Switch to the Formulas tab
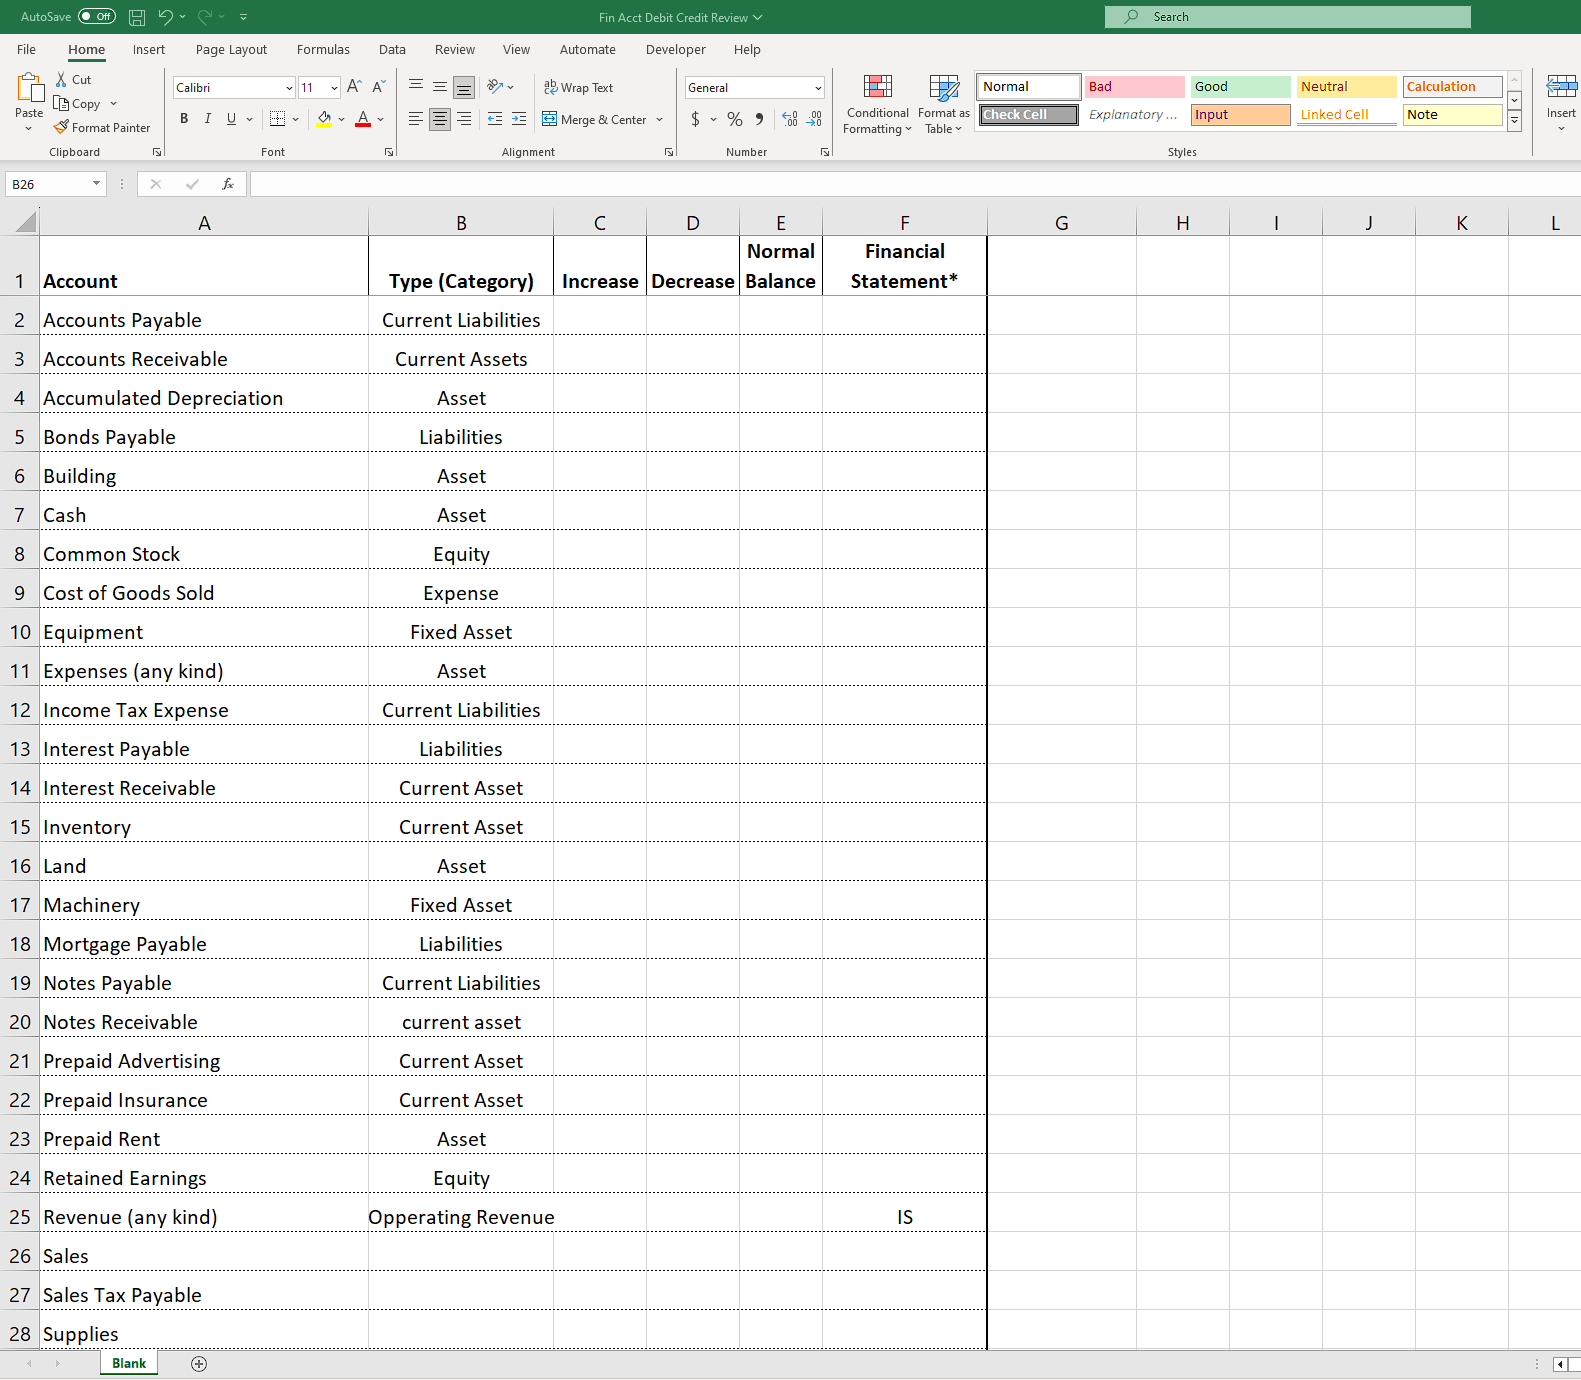 323,49
